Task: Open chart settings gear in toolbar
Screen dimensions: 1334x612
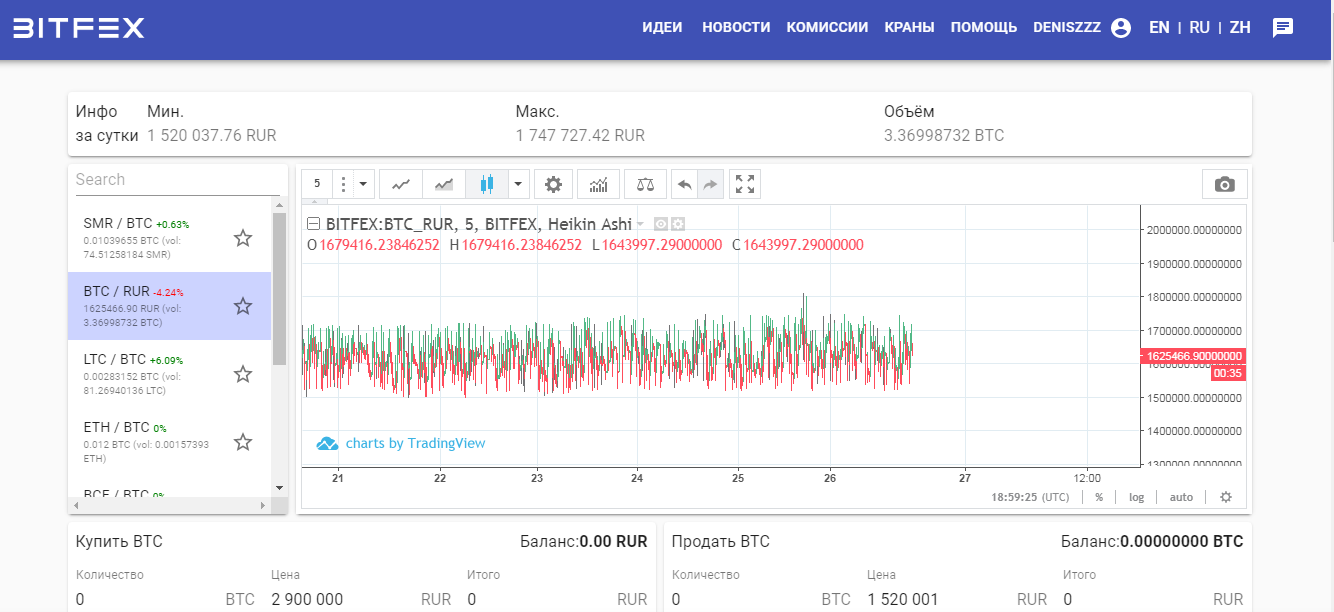Action: [553, 184]
